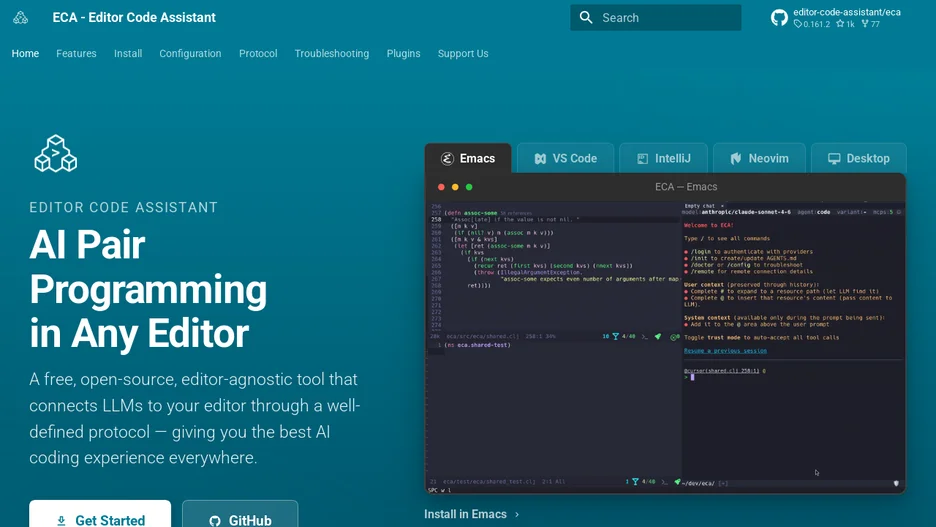Select the Emacs editor tab
Viewport: 936px width, 527px height.
click(468, 158)
